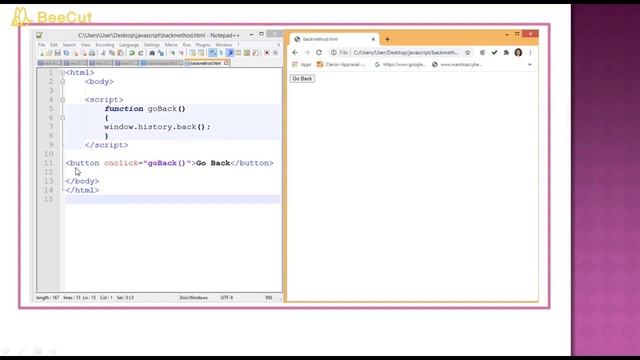Click the Redo arrow in Notepad++ toolbar
This screenshot has height=360, width=640.
(x=141, y=53)
